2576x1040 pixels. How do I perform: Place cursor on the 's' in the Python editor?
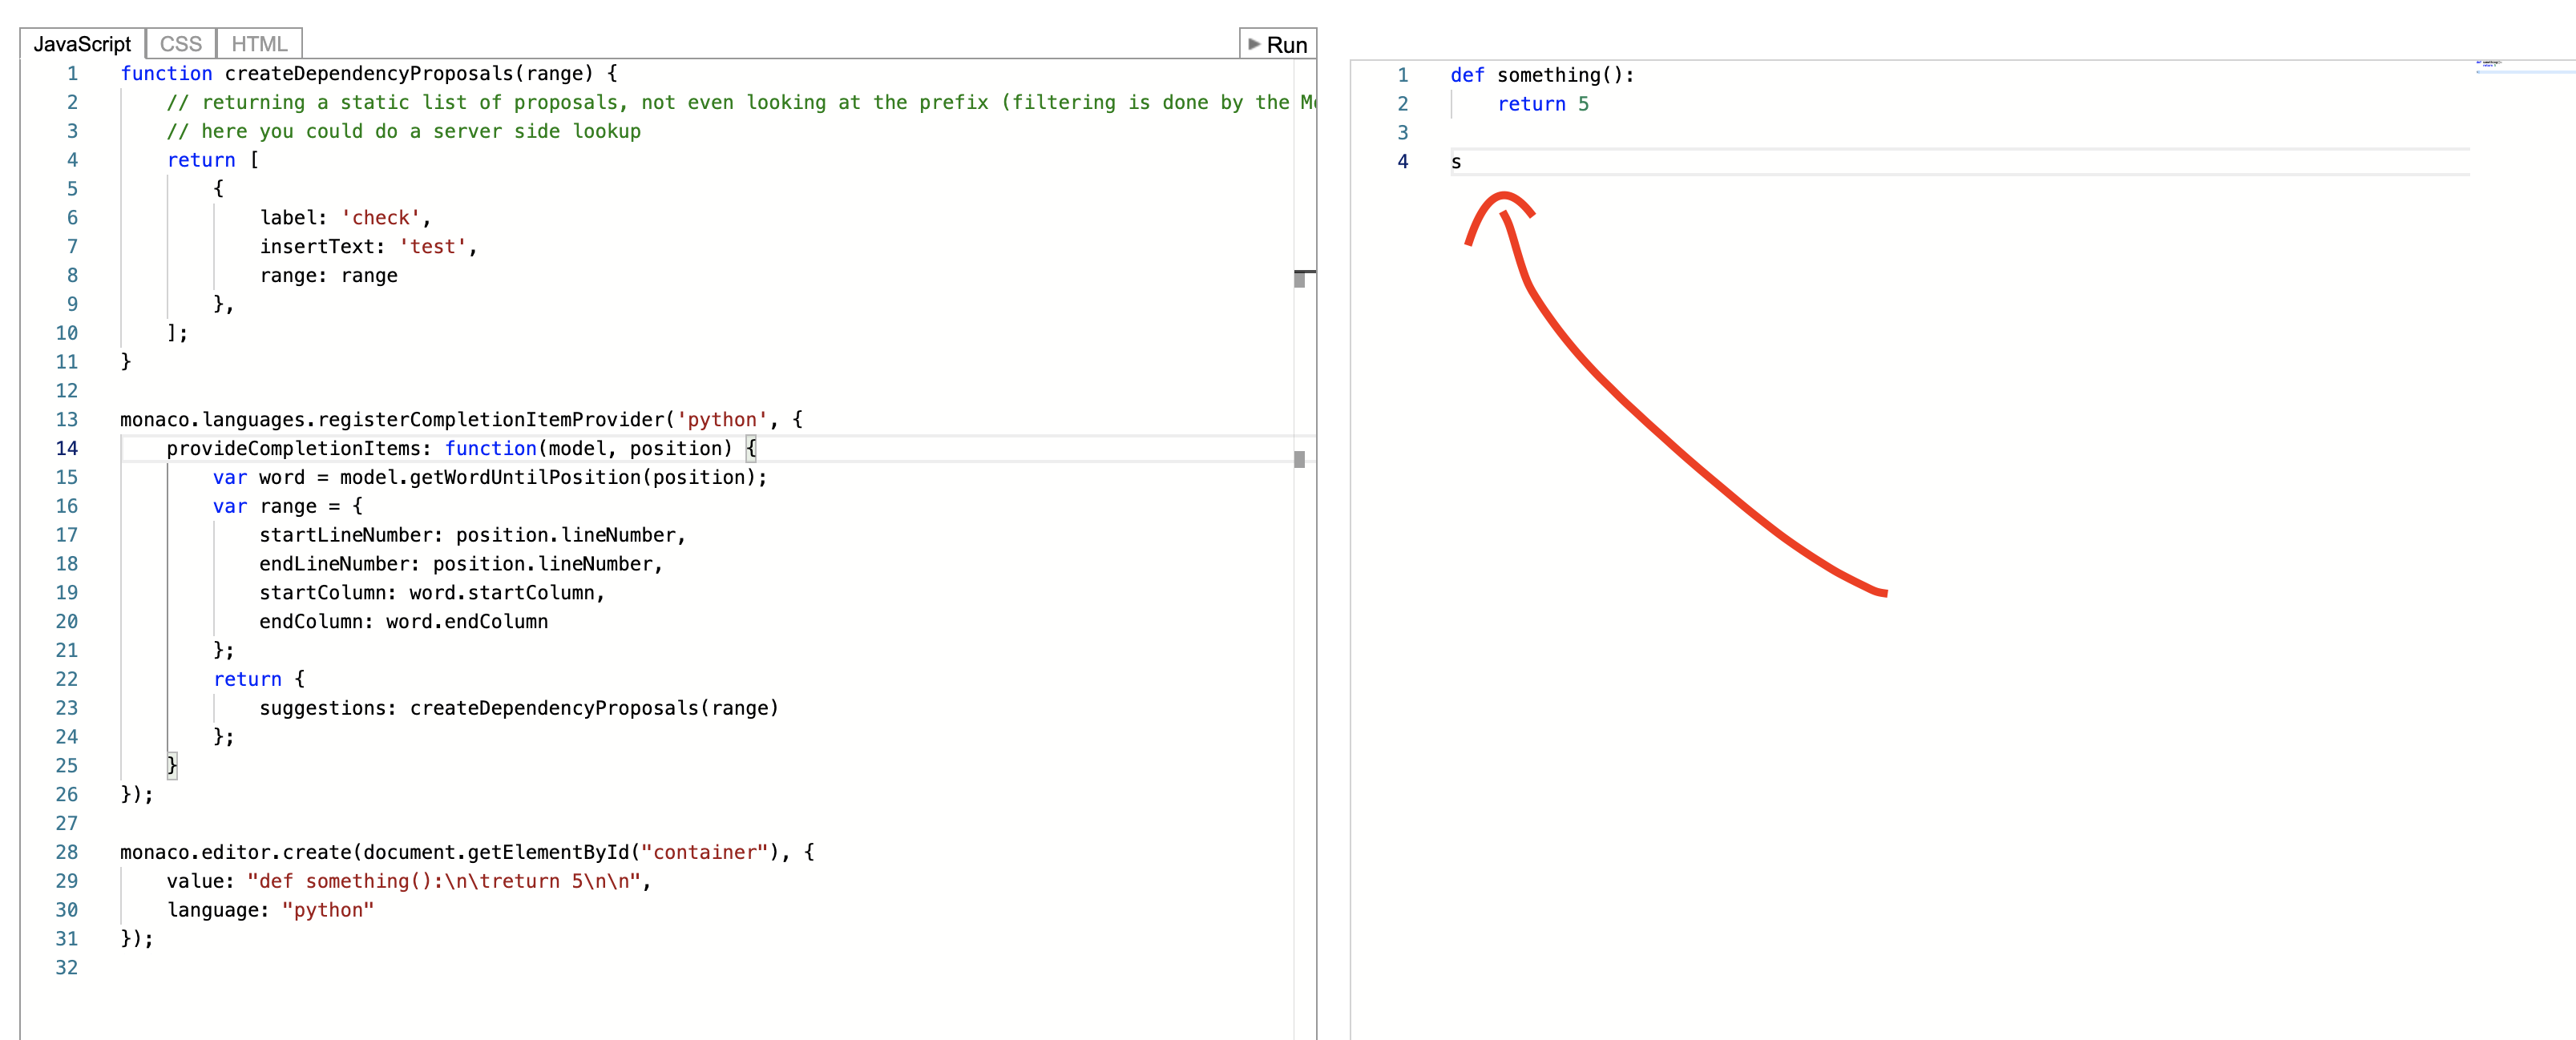(x=1457, y=161)
